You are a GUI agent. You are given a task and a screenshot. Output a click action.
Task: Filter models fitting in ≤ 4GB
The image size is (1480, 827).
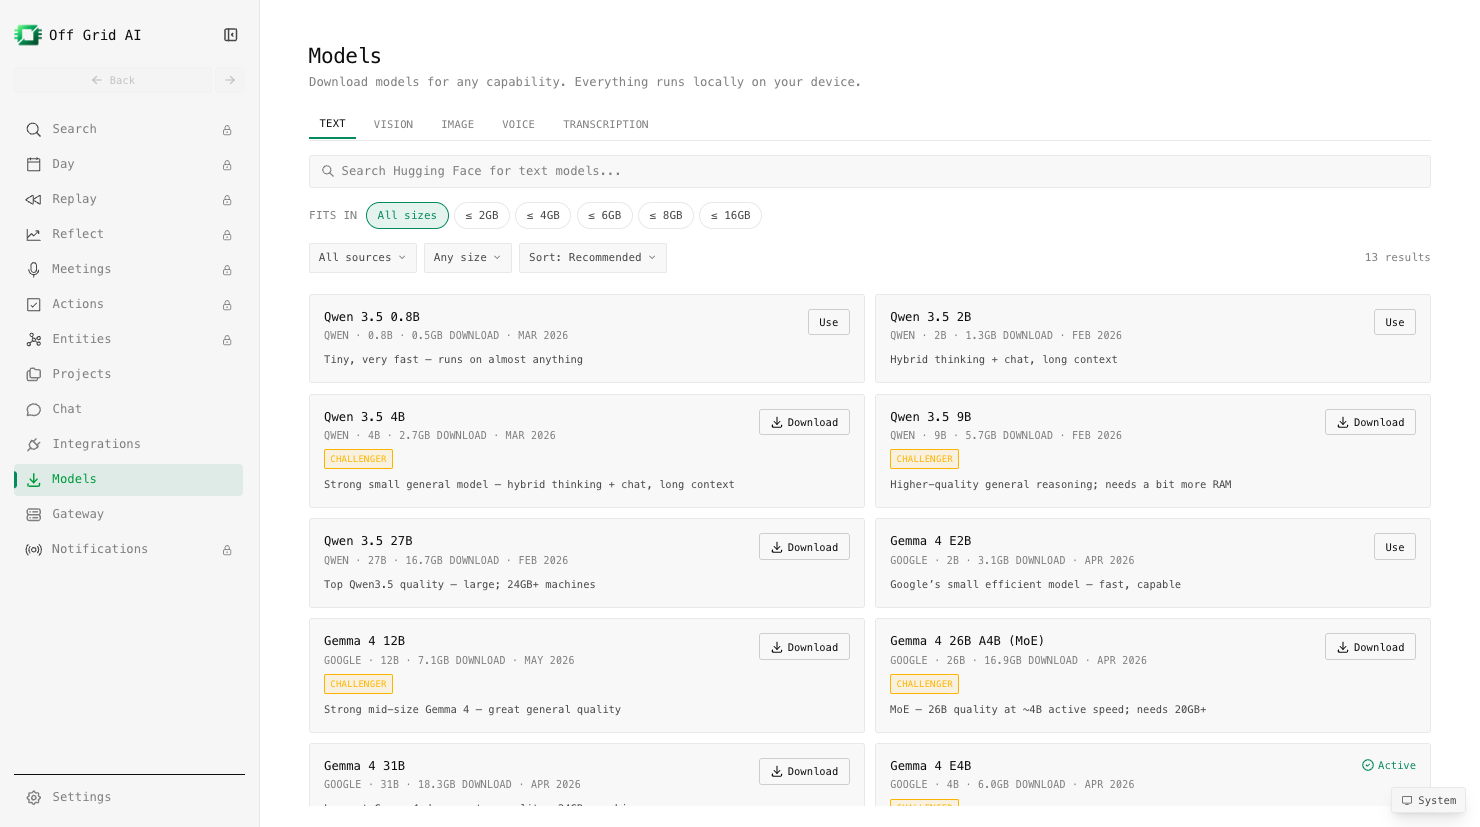click(543, 215)
